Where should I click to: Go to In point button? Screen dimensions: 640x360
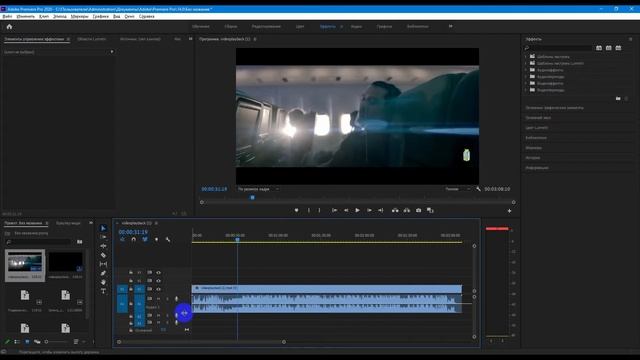334,210
